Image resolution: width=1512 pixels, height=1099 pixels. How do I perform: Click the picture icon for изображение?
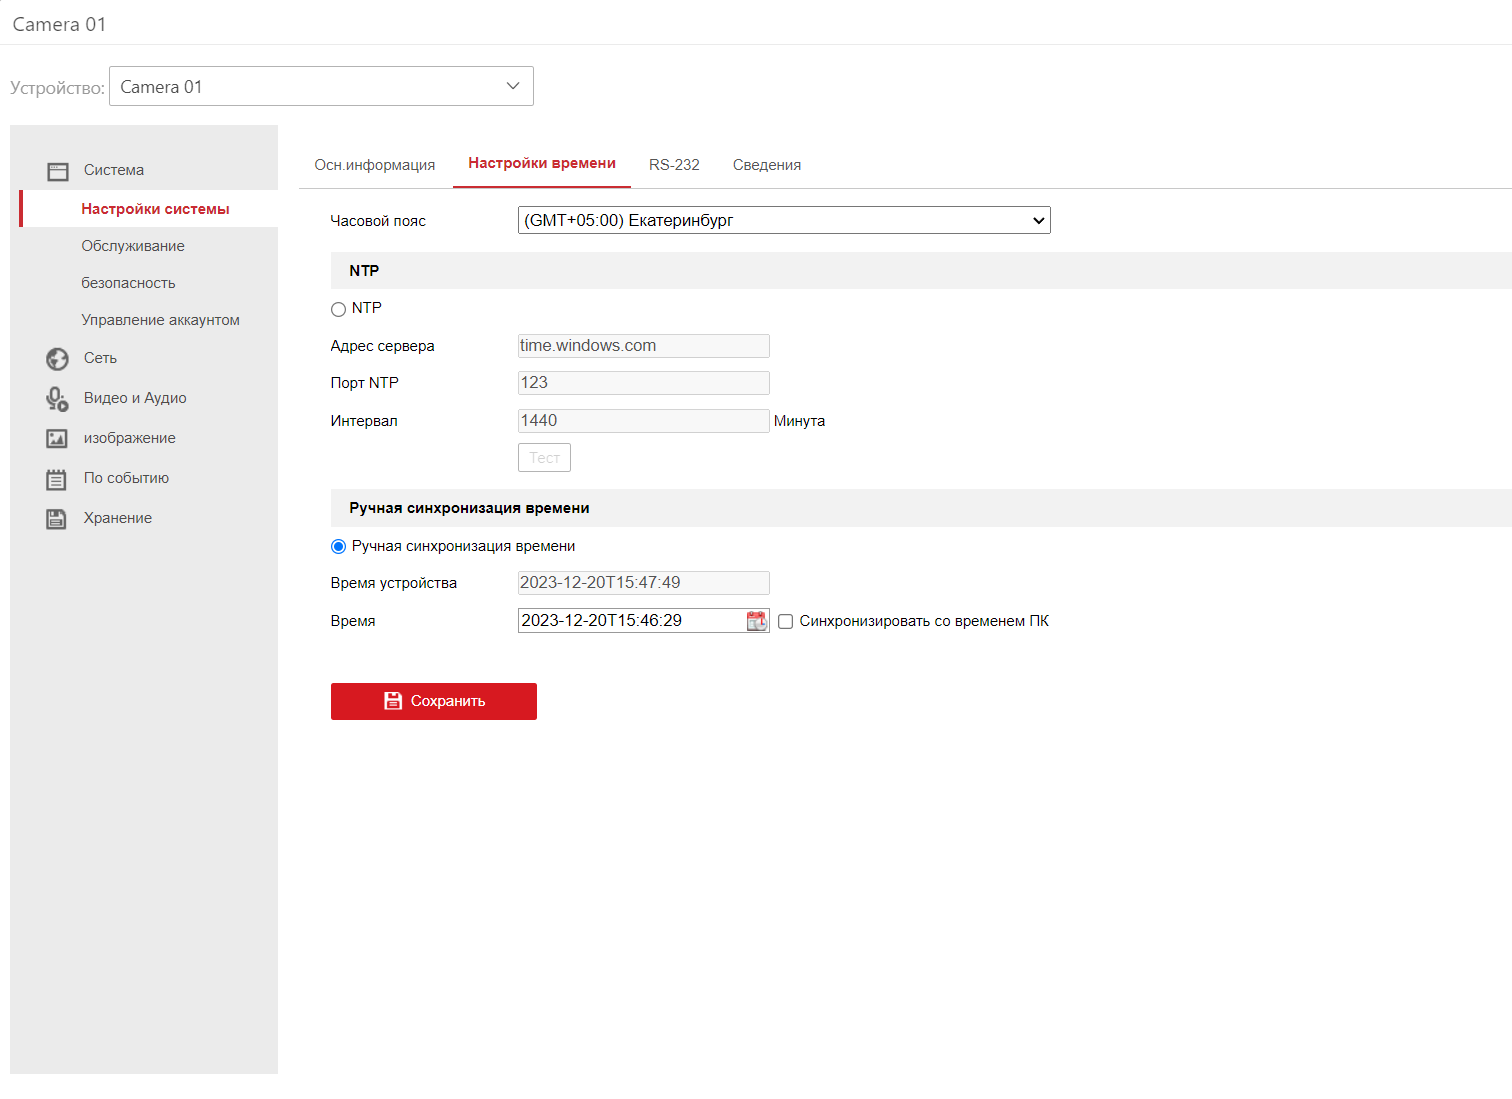pyautogui.click(x=57, y=439)
